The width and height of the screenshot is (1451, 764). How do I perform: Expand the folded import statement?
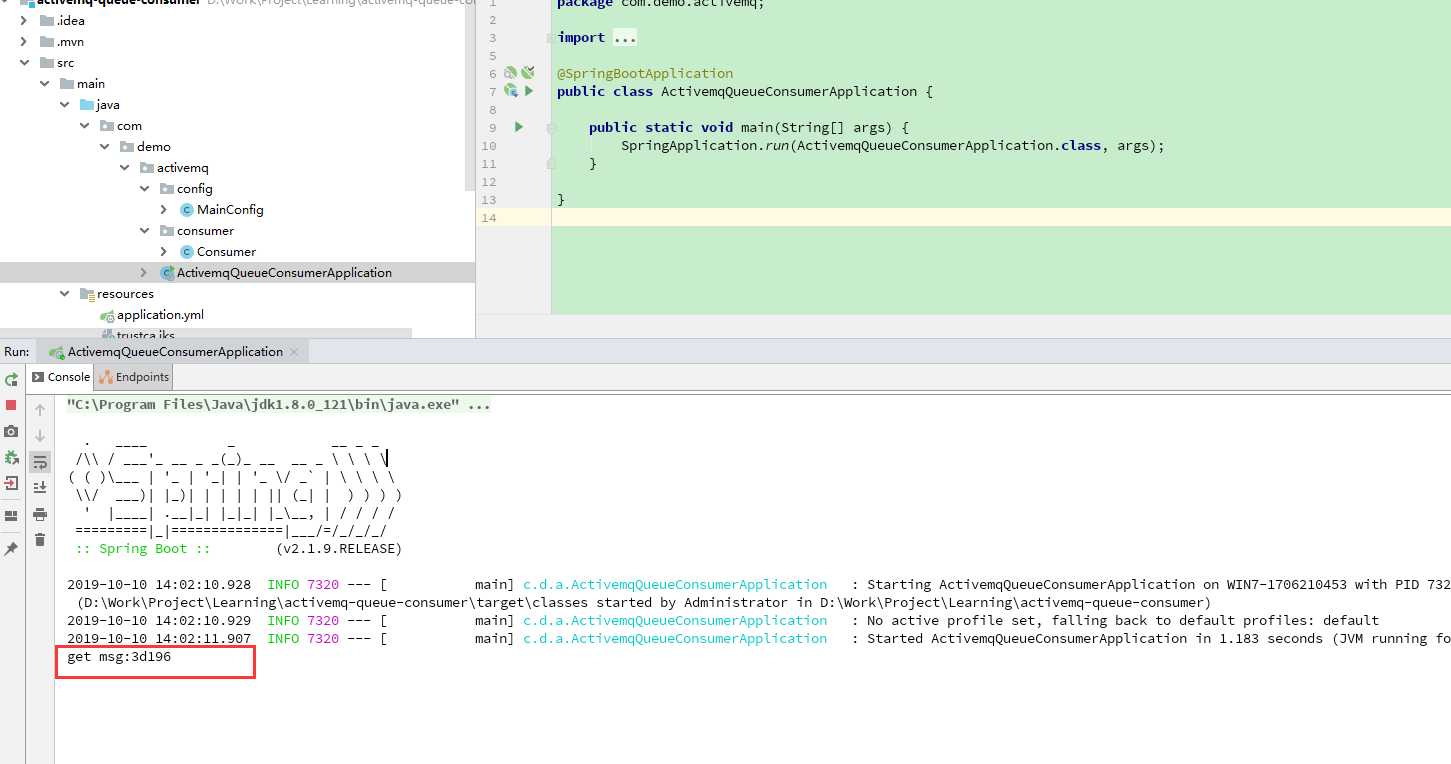pos(624,38)
